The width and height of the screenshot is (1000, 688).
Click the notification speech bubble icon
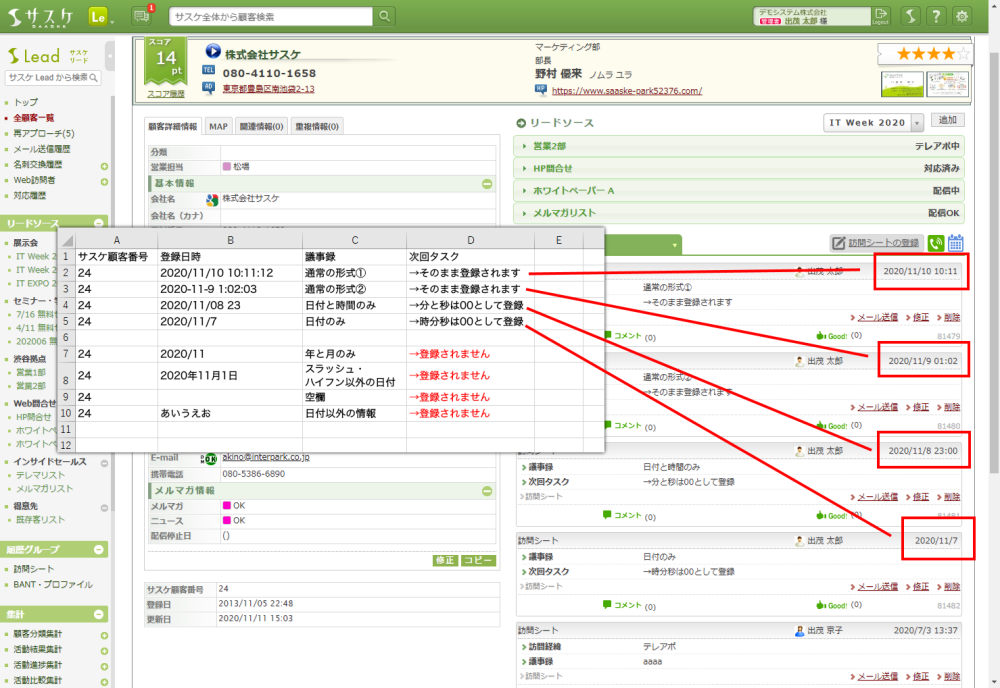[141, 16]
